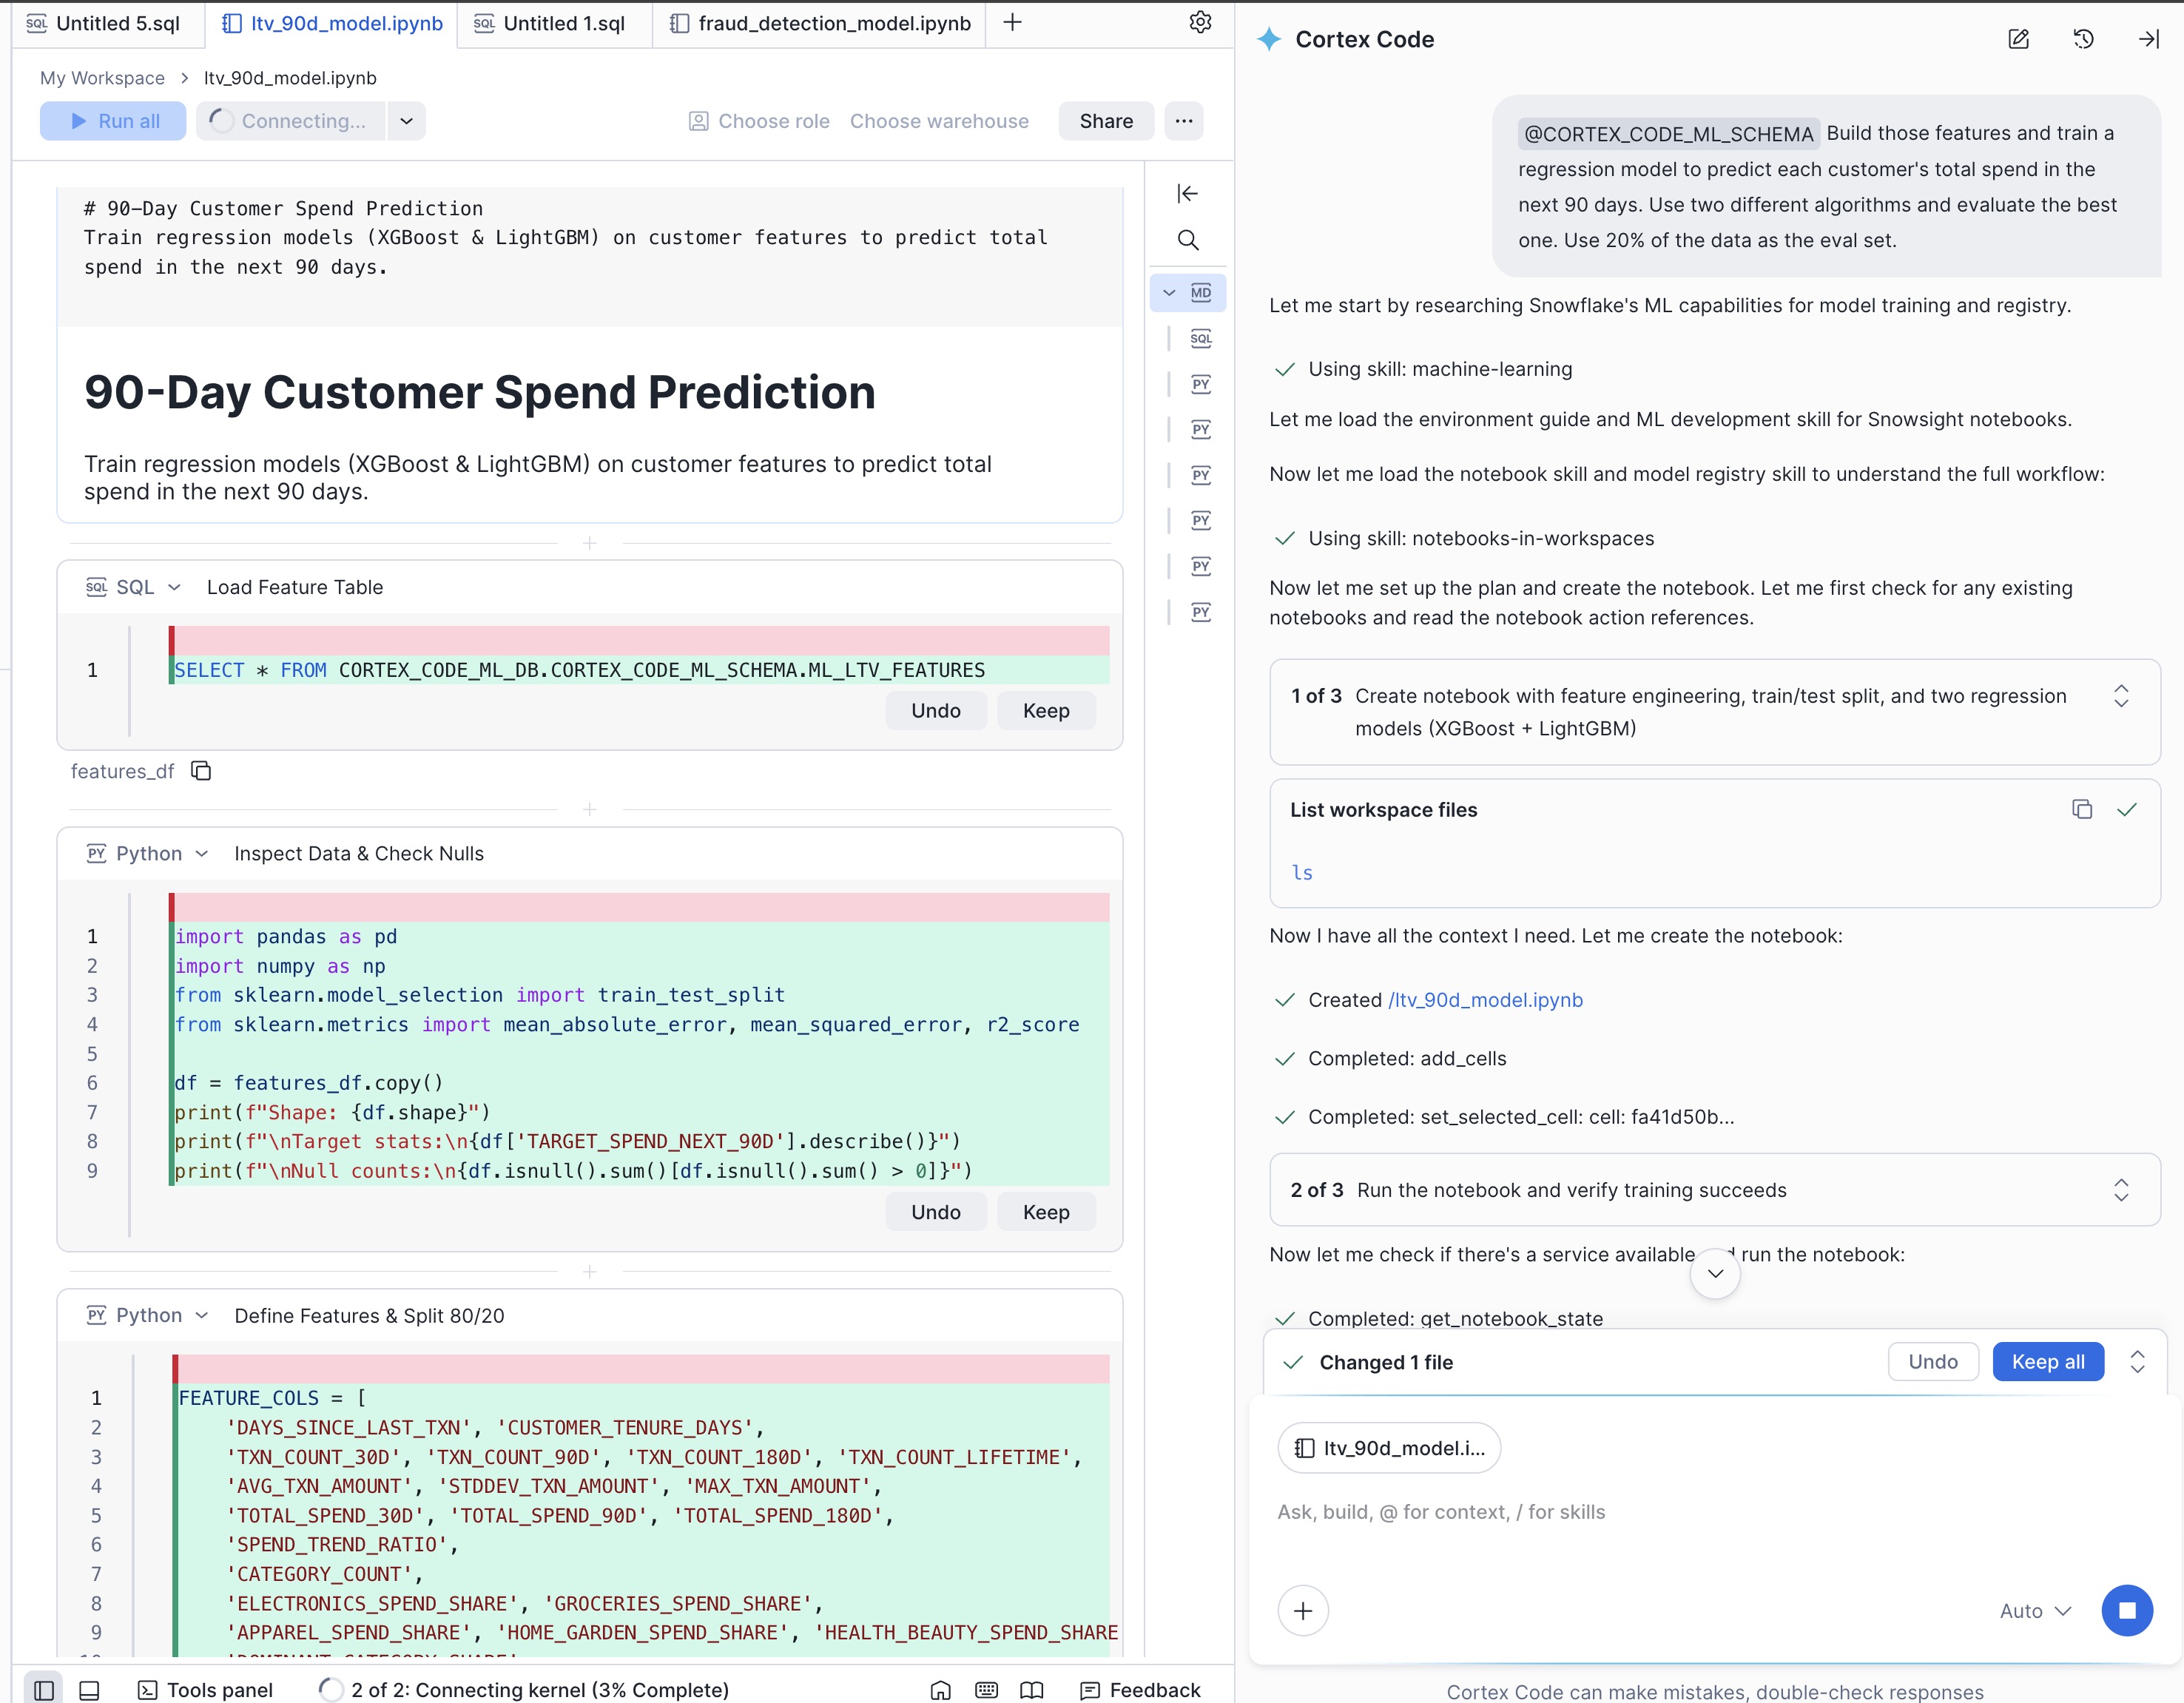Expand the Changed 1 file list
The image size is (2184, 1703).
point(2137,1362)
